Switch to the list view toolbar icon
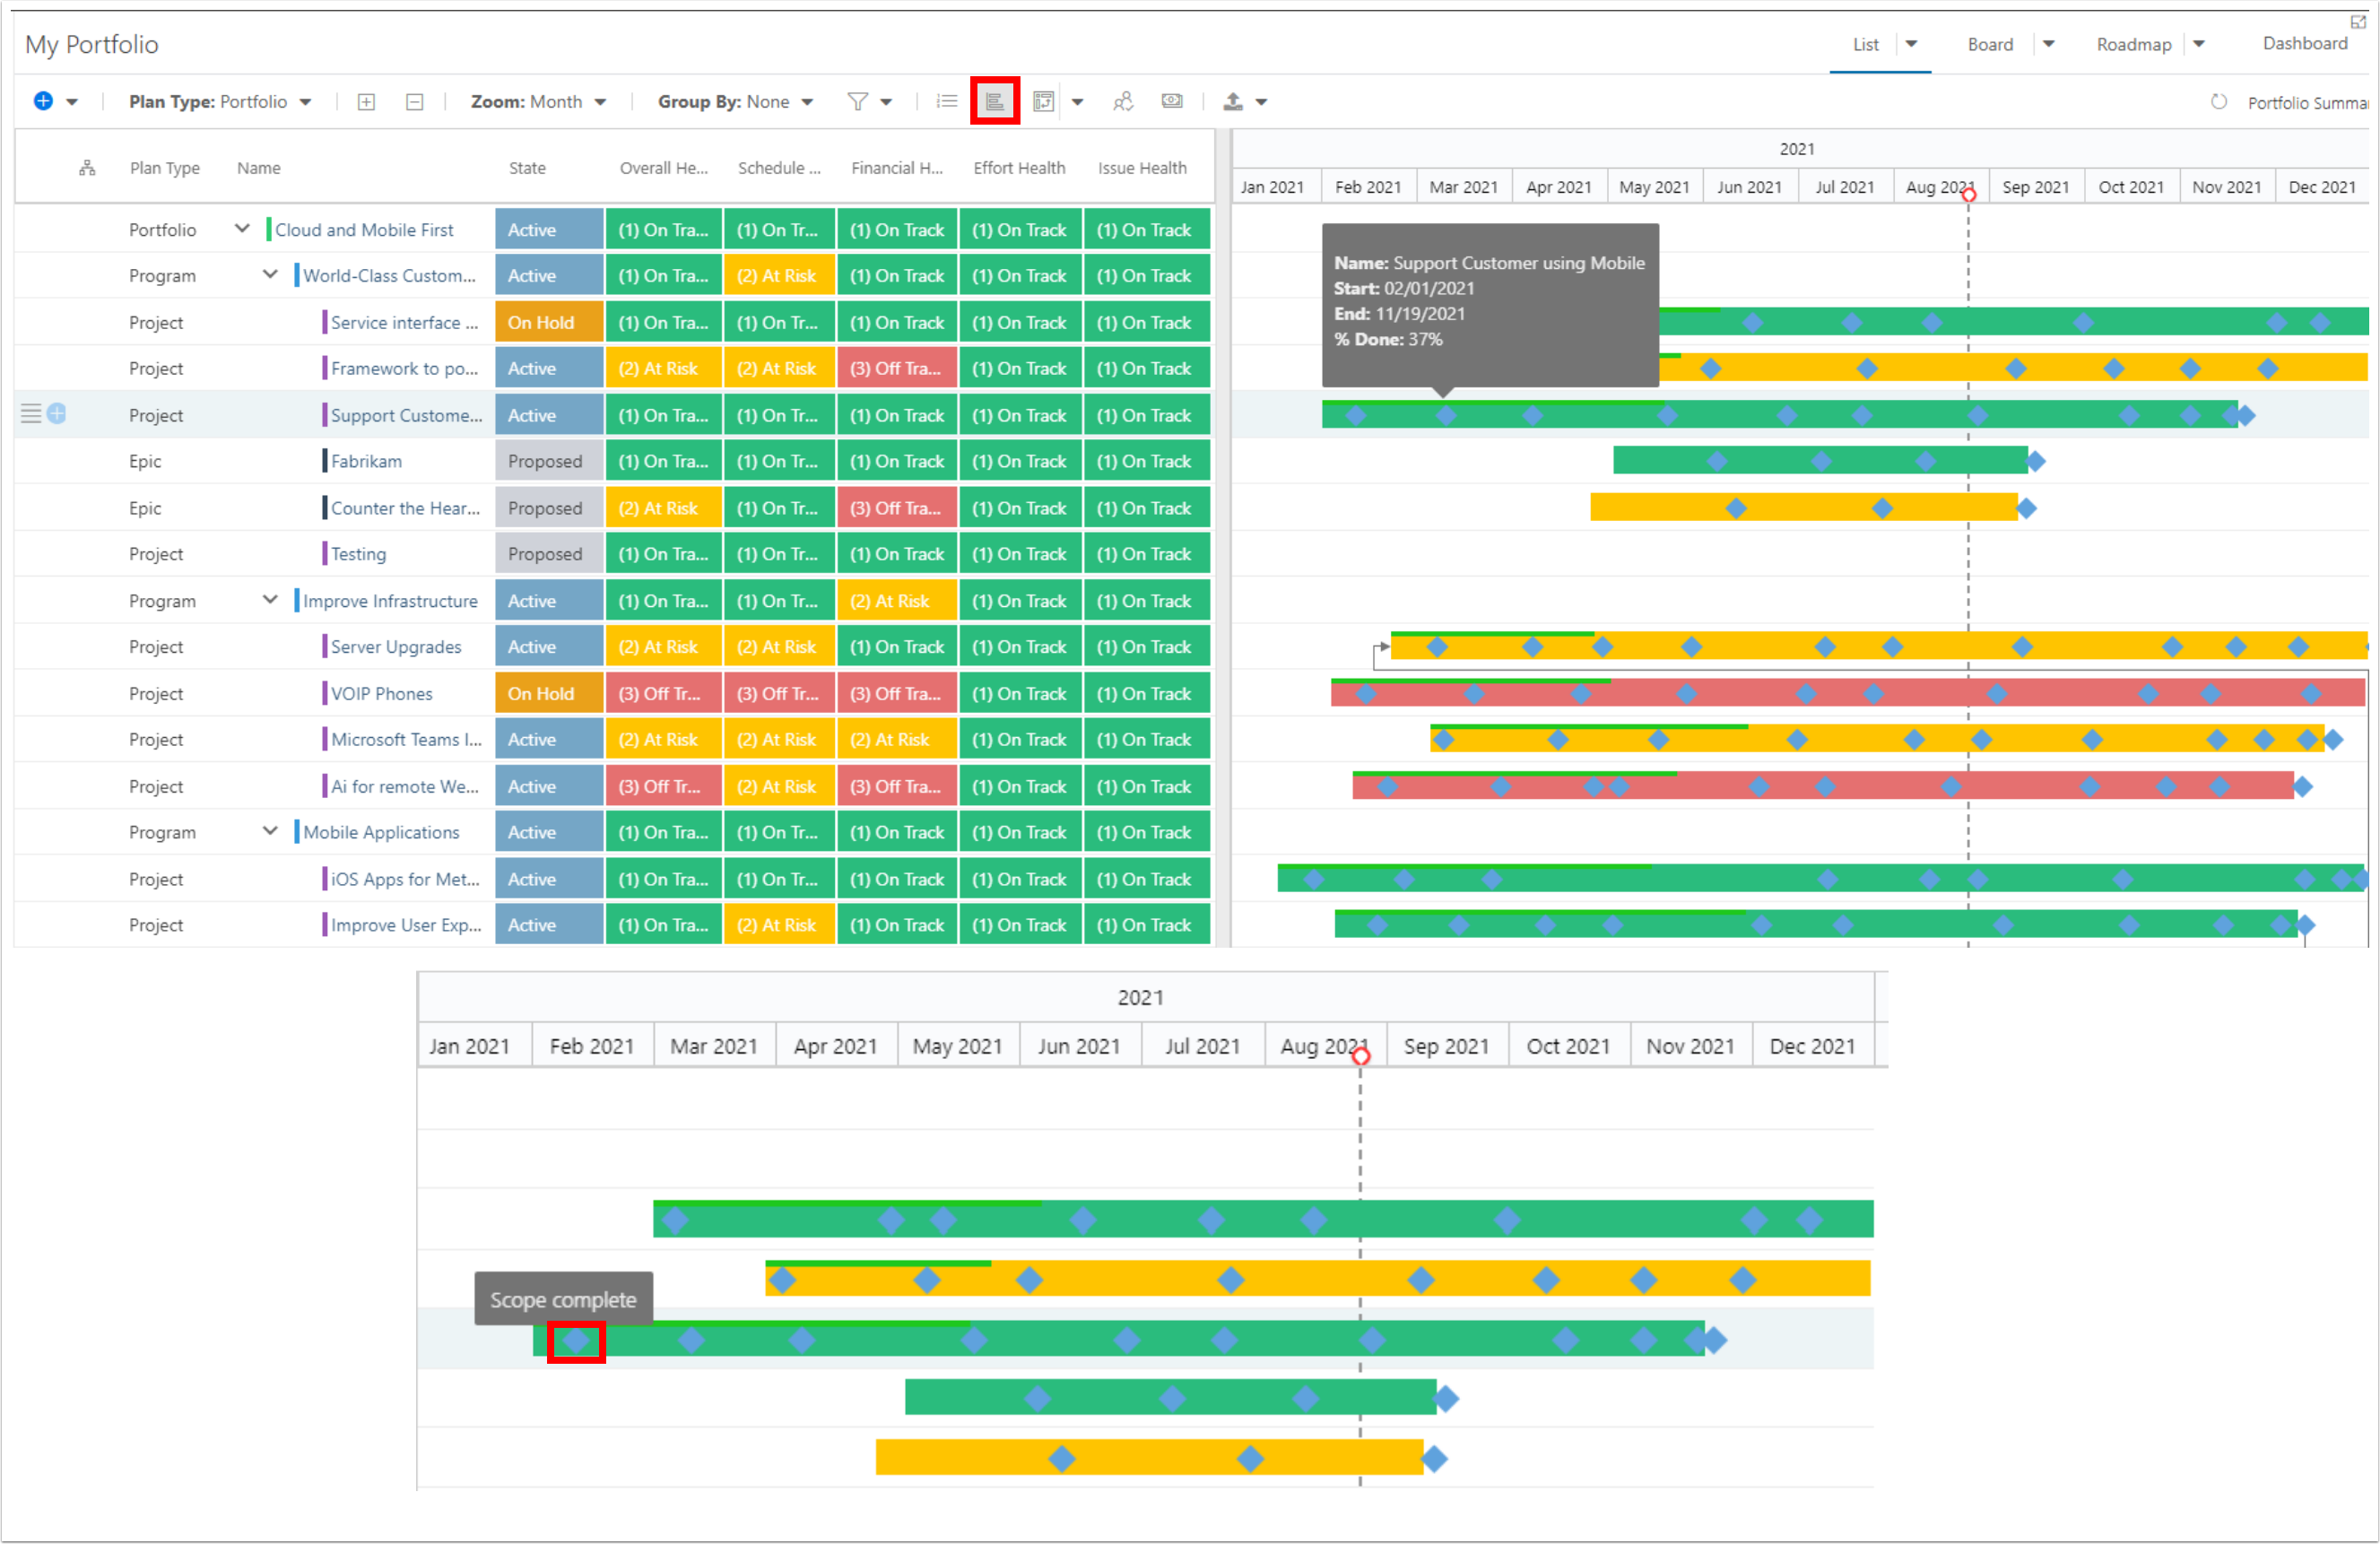 click(947, 101)
